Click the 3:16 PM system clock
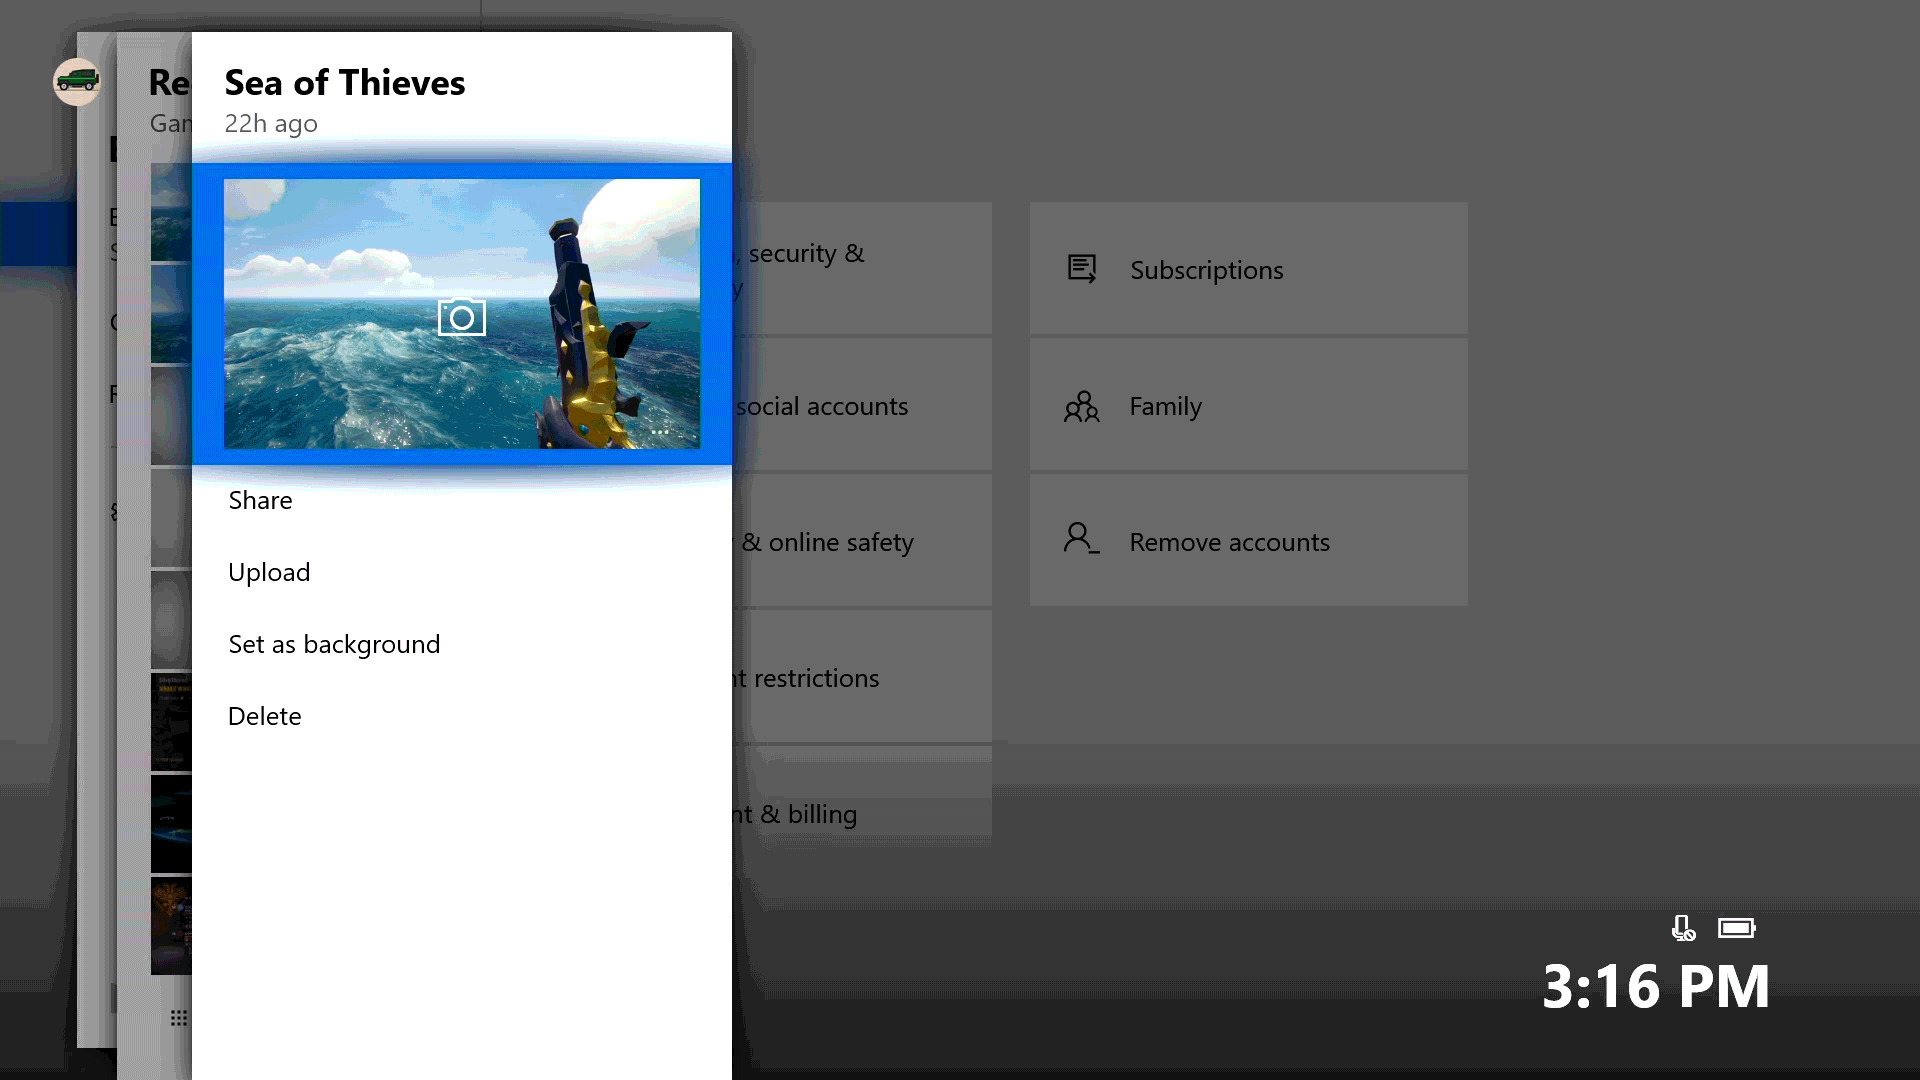 1655,985
